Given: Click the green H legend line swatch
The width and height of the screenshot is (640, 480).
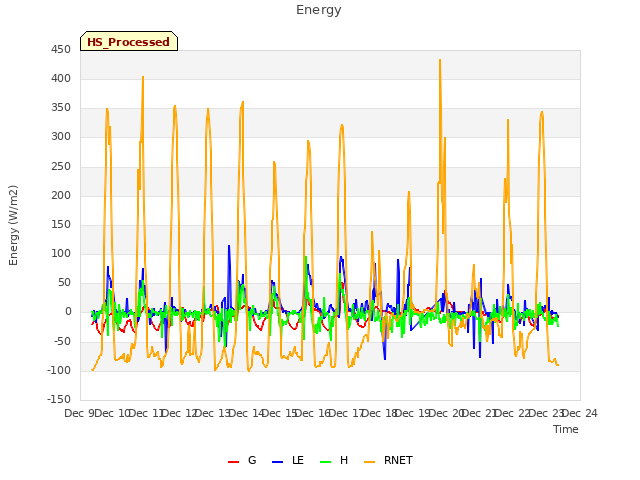Looking at the screenshot, I should [x=325, y=462].
